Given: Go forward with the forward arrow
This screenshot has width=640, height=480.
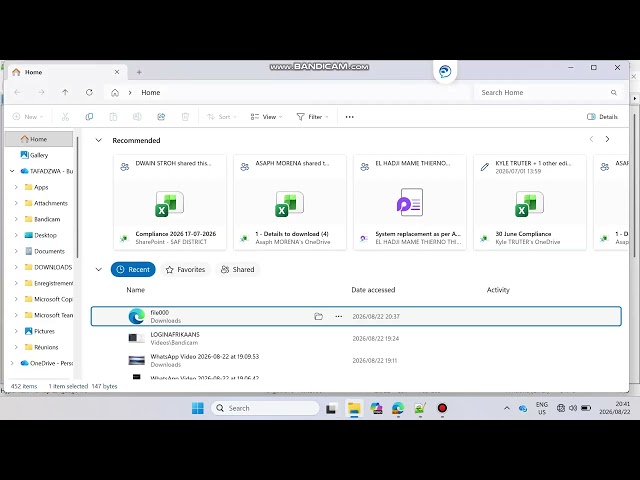Looking at the screenshot, I should [41, 93].
